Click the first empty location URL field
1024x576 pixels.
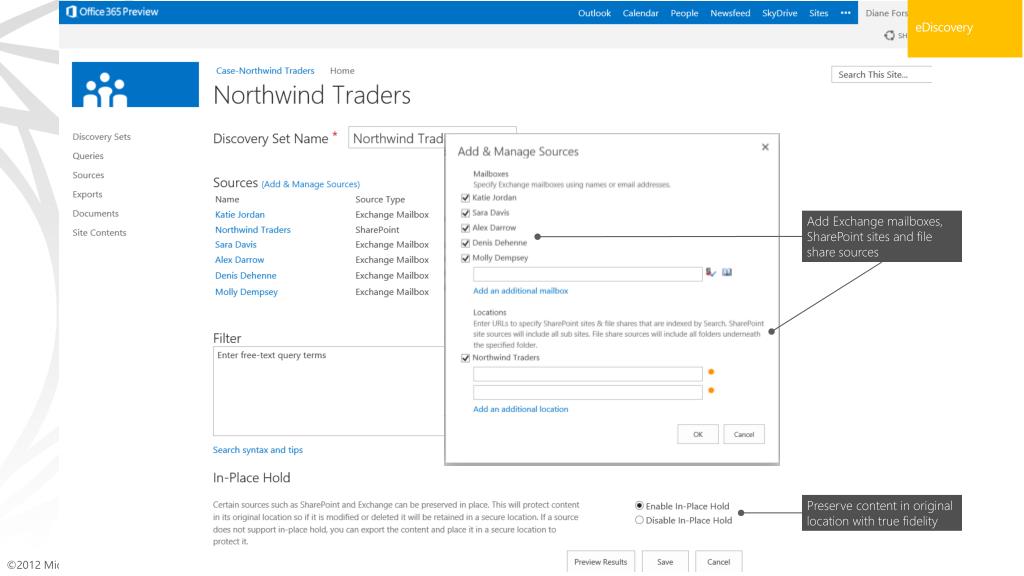[588, 374]
